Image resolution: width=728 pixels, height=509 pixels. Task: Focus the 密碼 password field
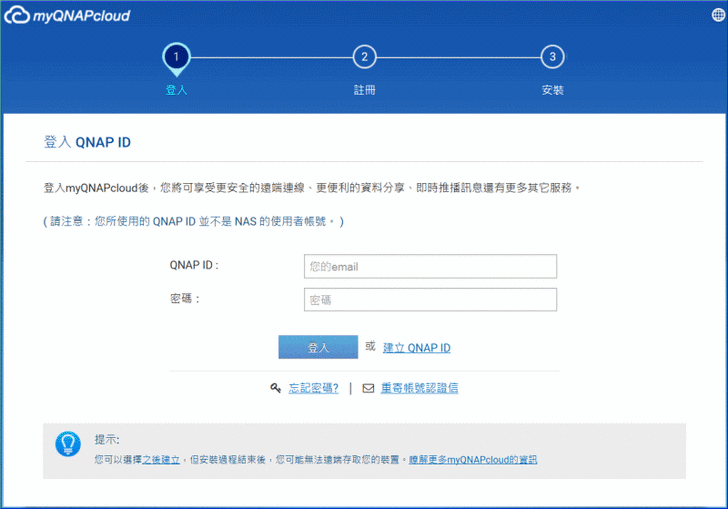click(x=430, y=300)
